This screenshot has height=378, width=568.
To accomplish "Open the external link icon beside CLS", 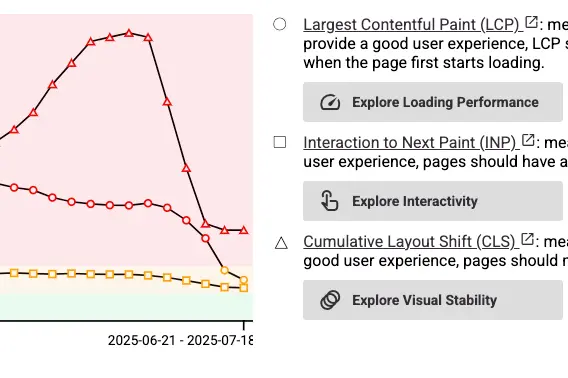I will pos(527,239).
